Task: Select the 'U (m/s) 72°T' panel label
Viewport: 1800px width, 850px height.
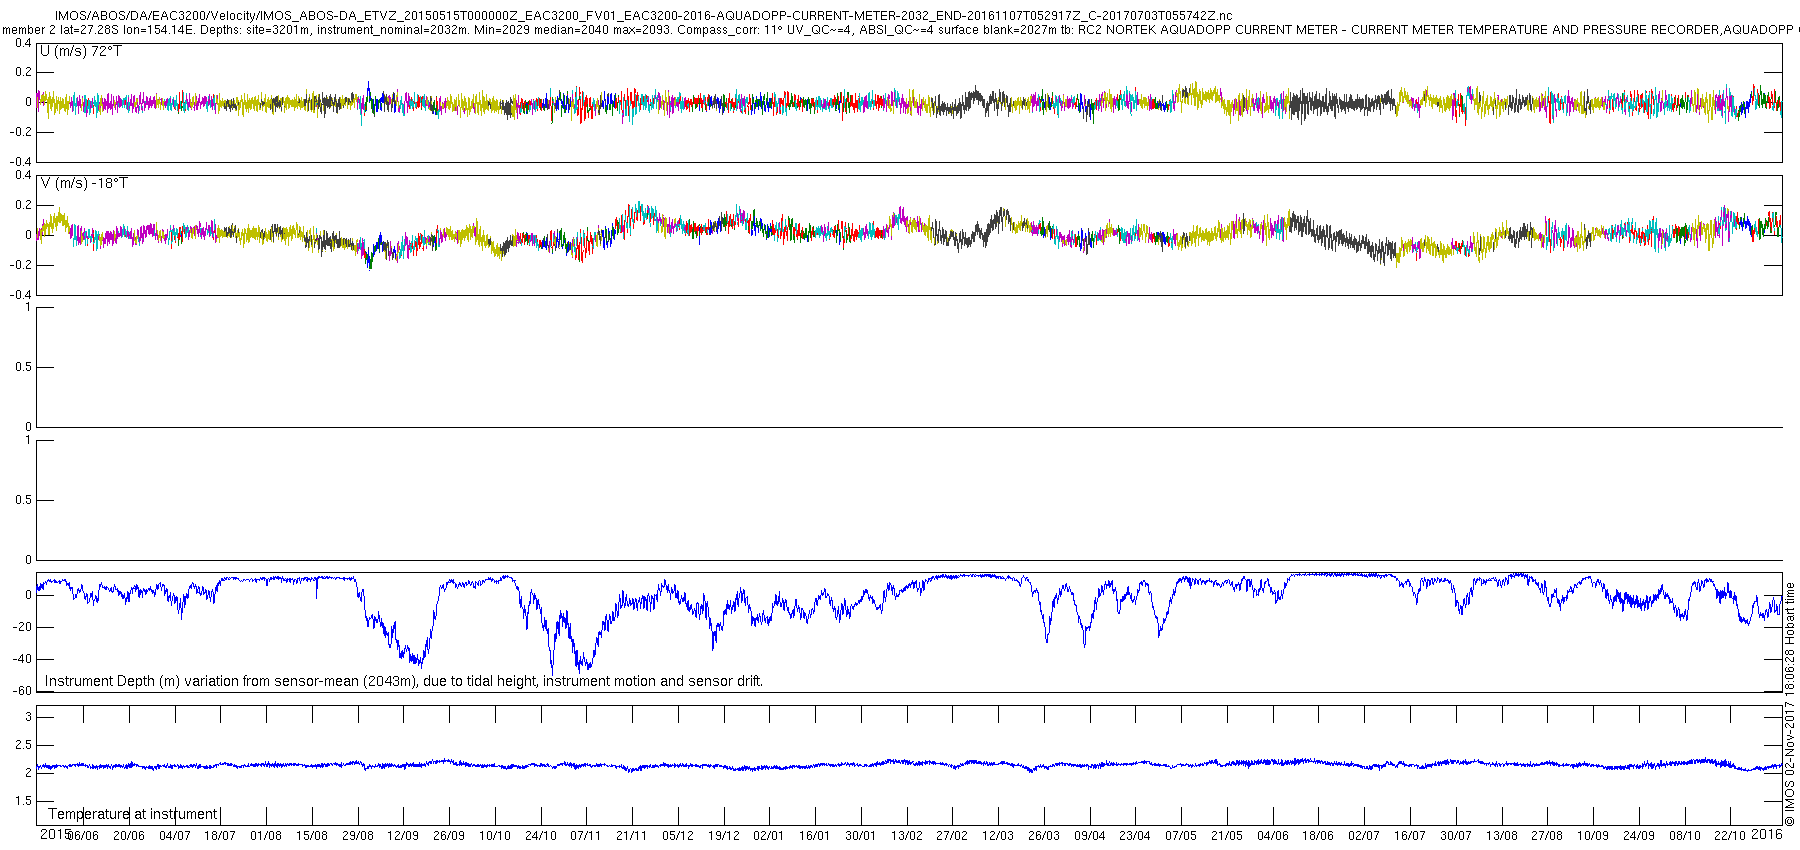Action: point(81,51)
